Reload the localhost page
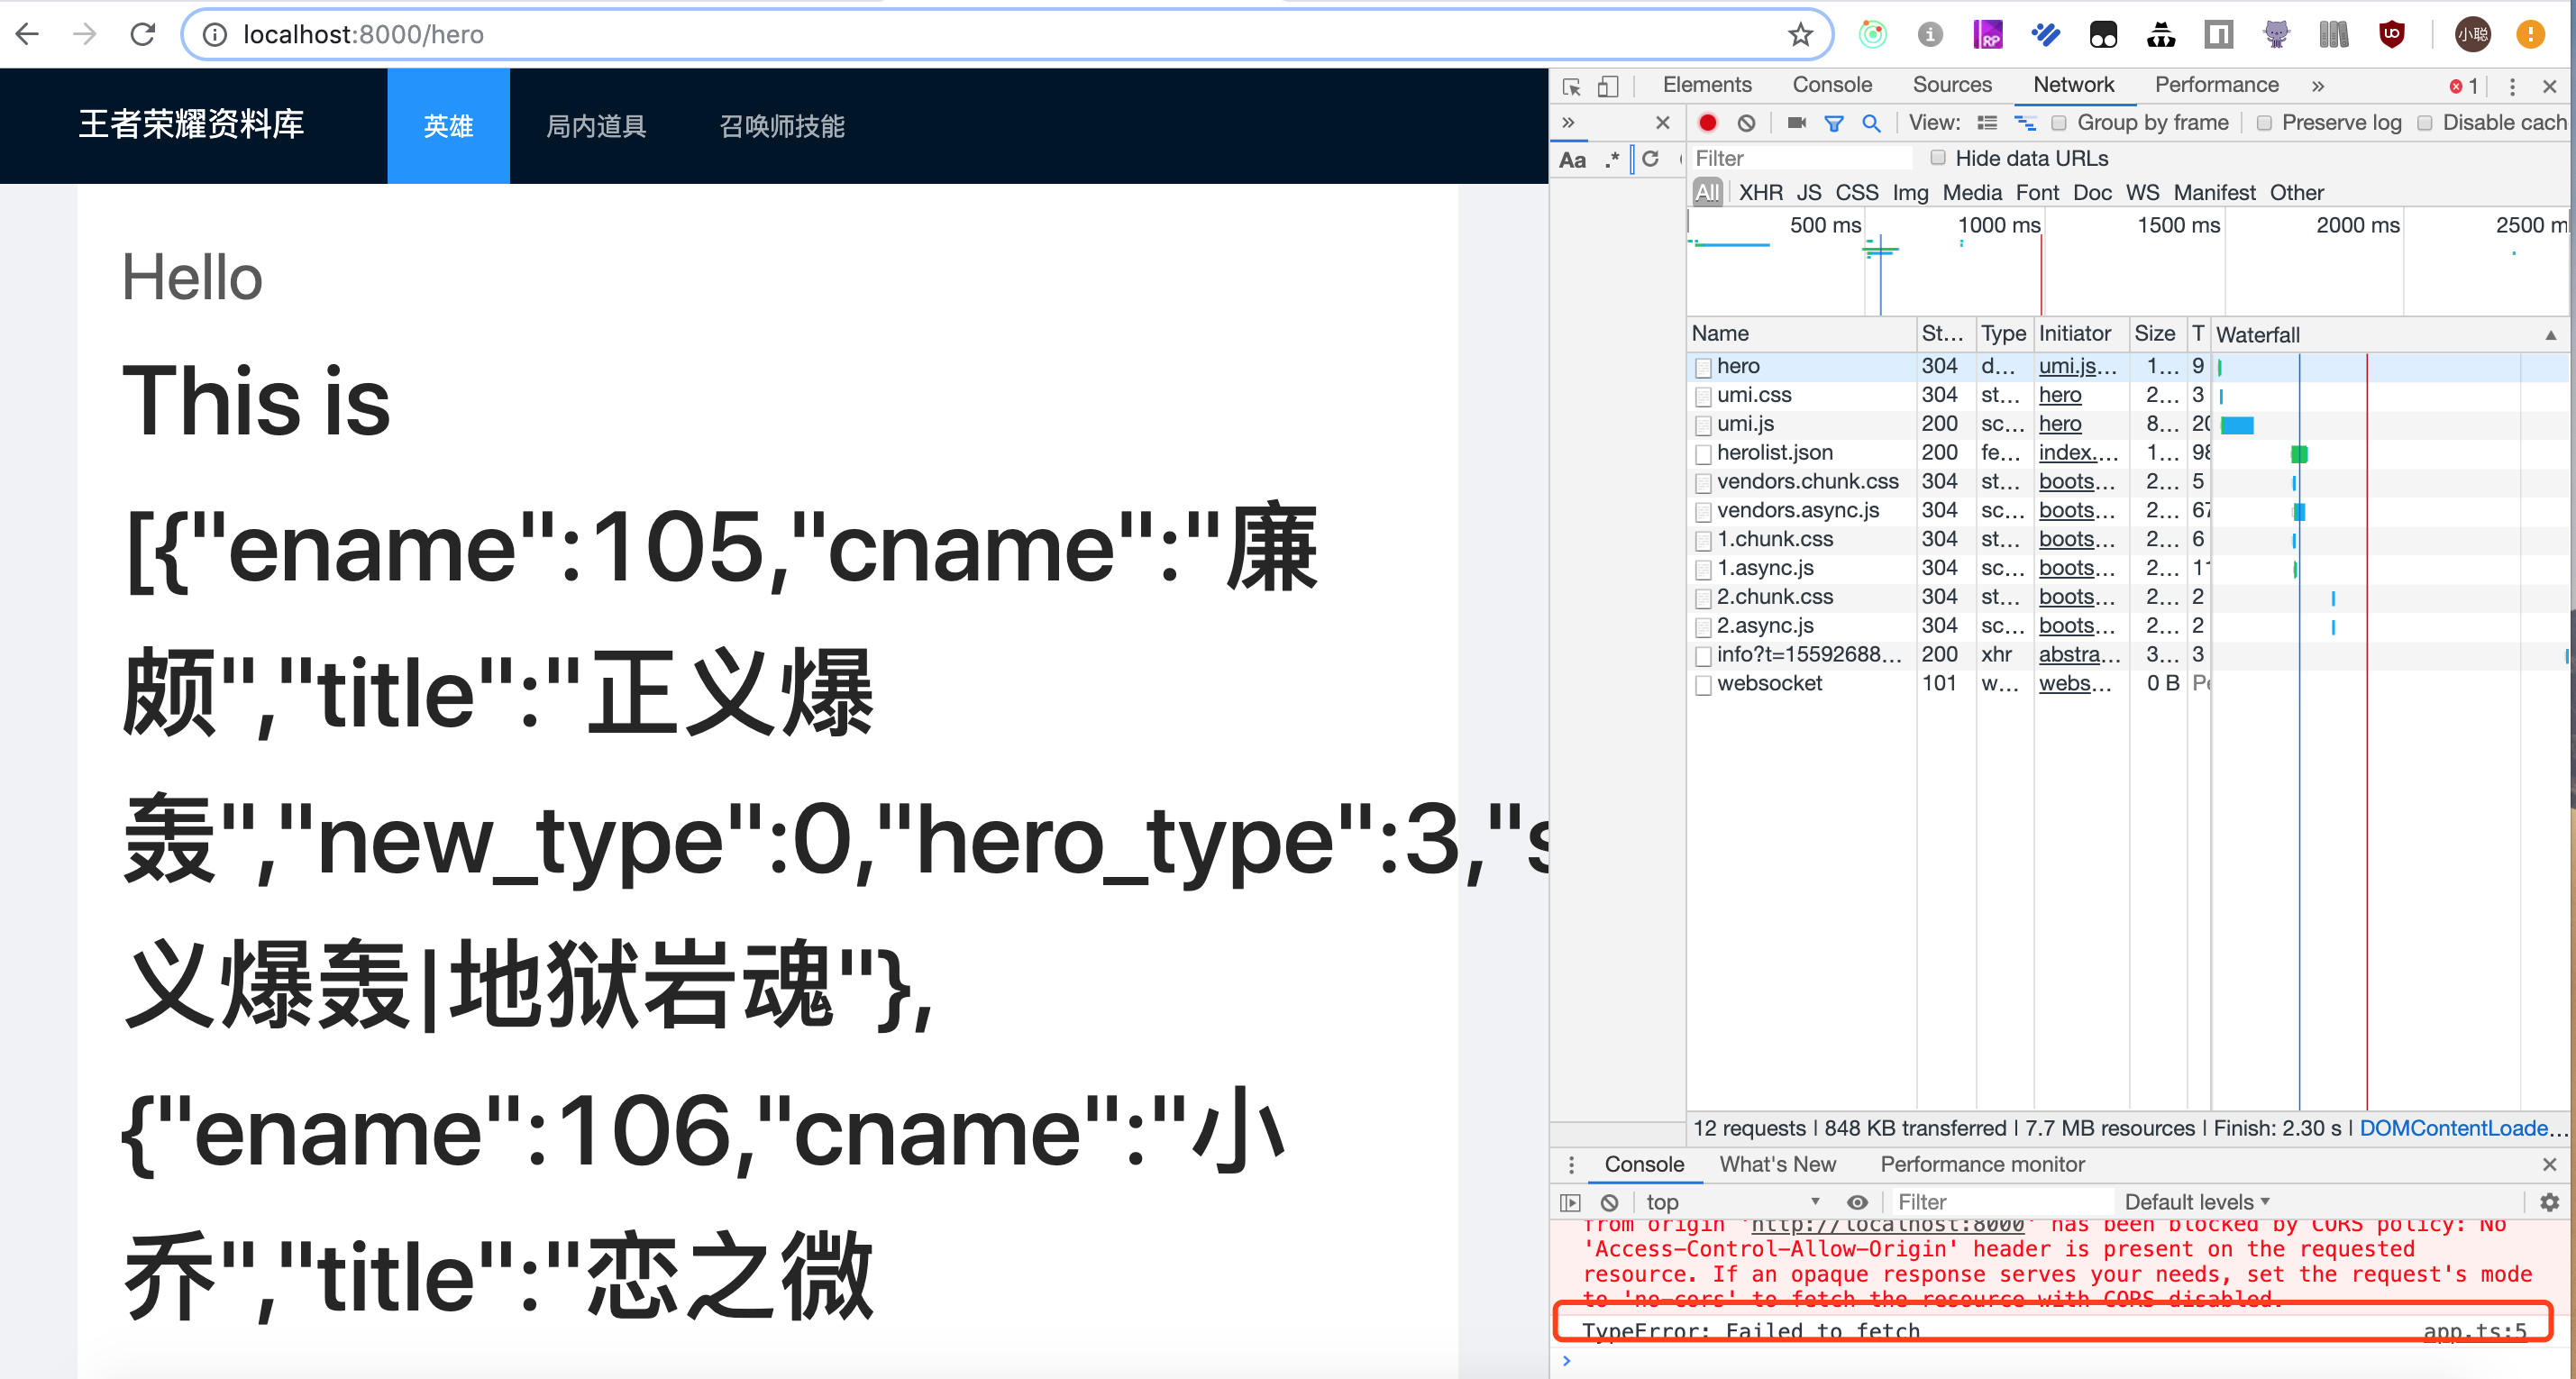This screenshot has height=1379, width=2576. pos(143,34)
